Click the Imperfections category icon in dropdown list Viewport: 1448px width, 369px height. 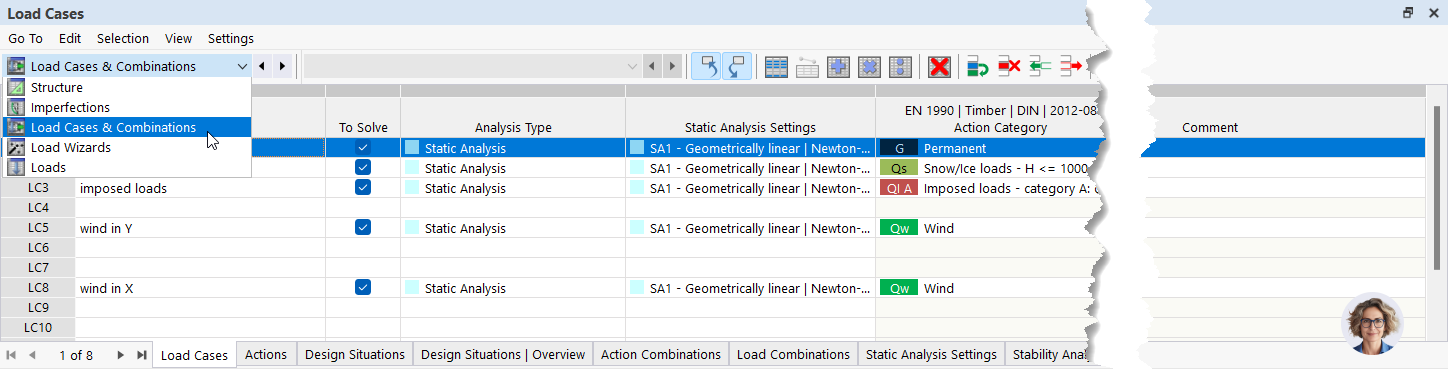[x=16, y=108]
